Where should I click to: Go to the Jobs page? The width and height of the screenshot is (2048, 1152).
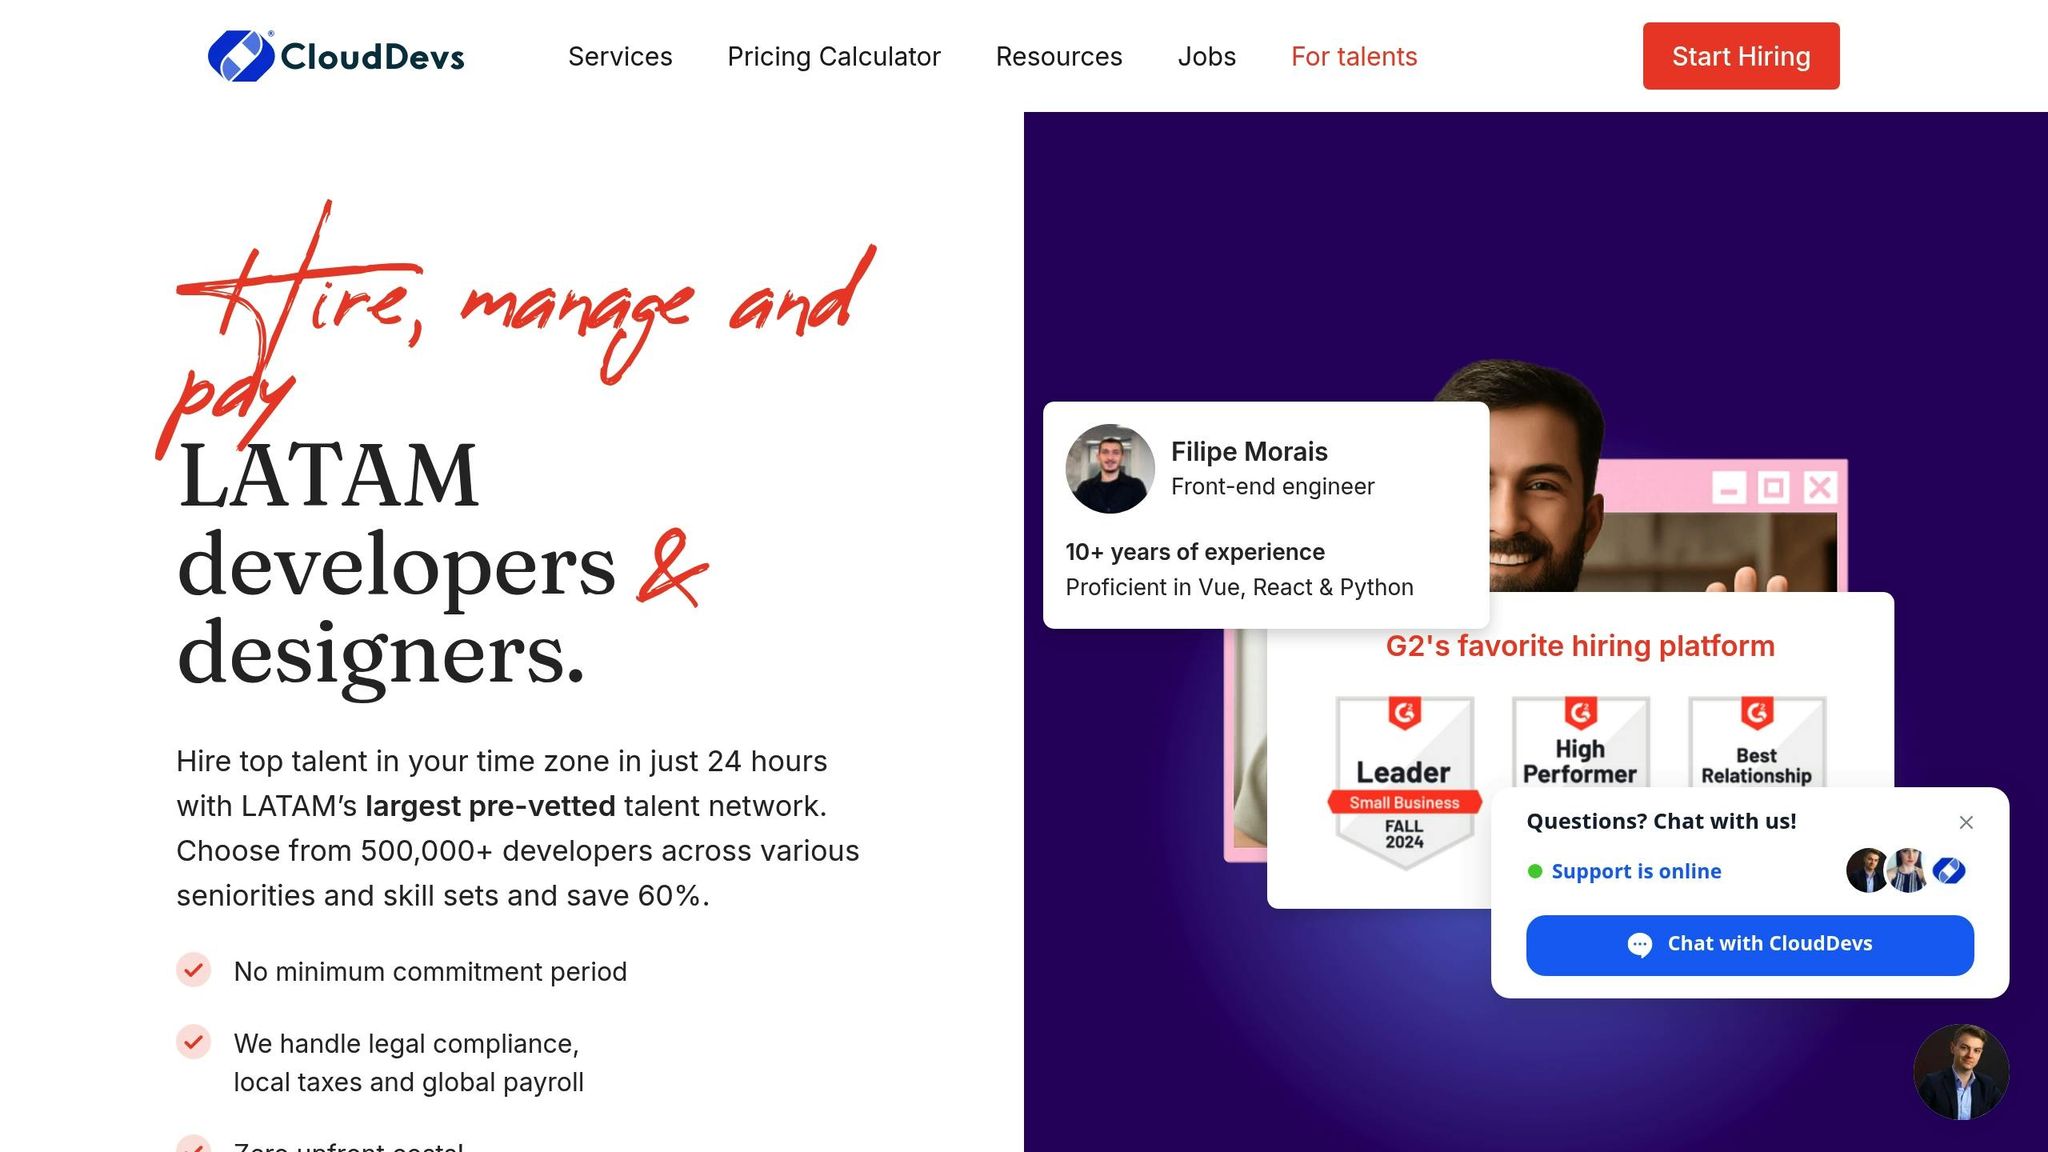coord(1207,56)
